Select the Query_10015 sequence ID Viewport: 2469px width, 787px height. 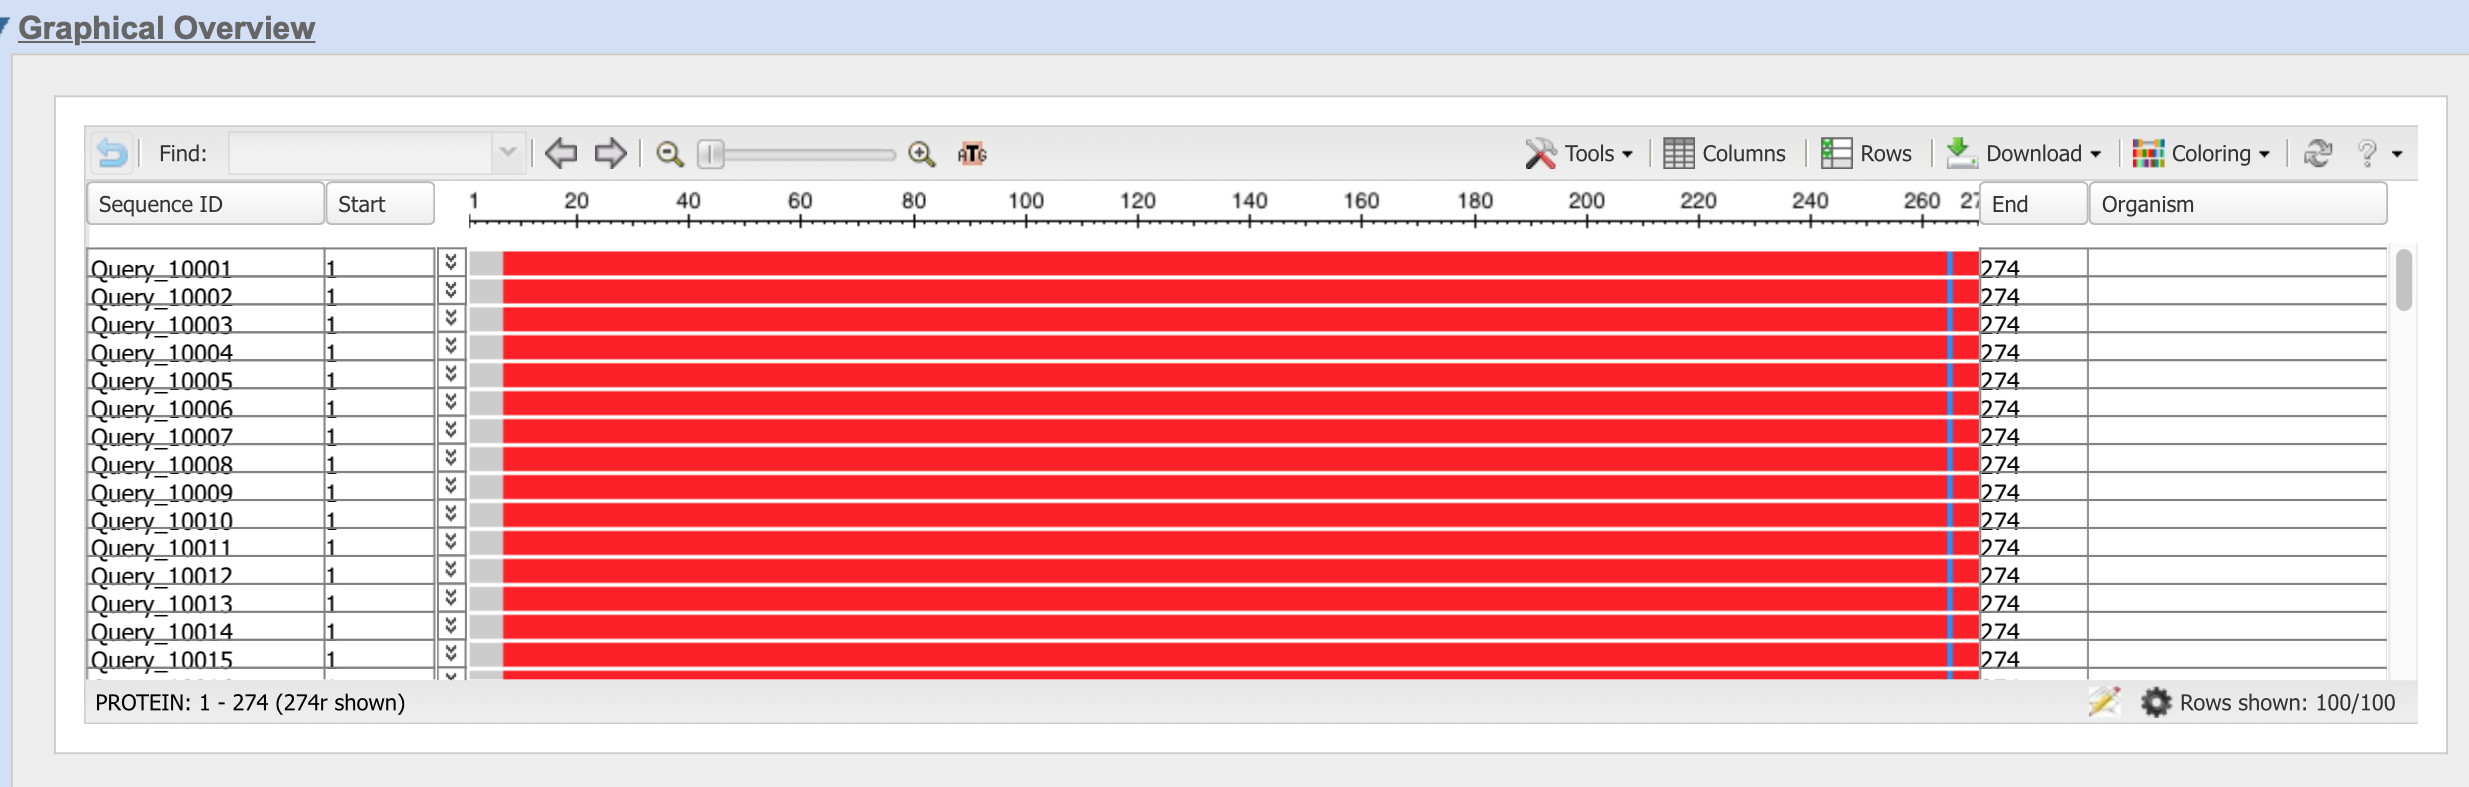[x=161, y=659]
